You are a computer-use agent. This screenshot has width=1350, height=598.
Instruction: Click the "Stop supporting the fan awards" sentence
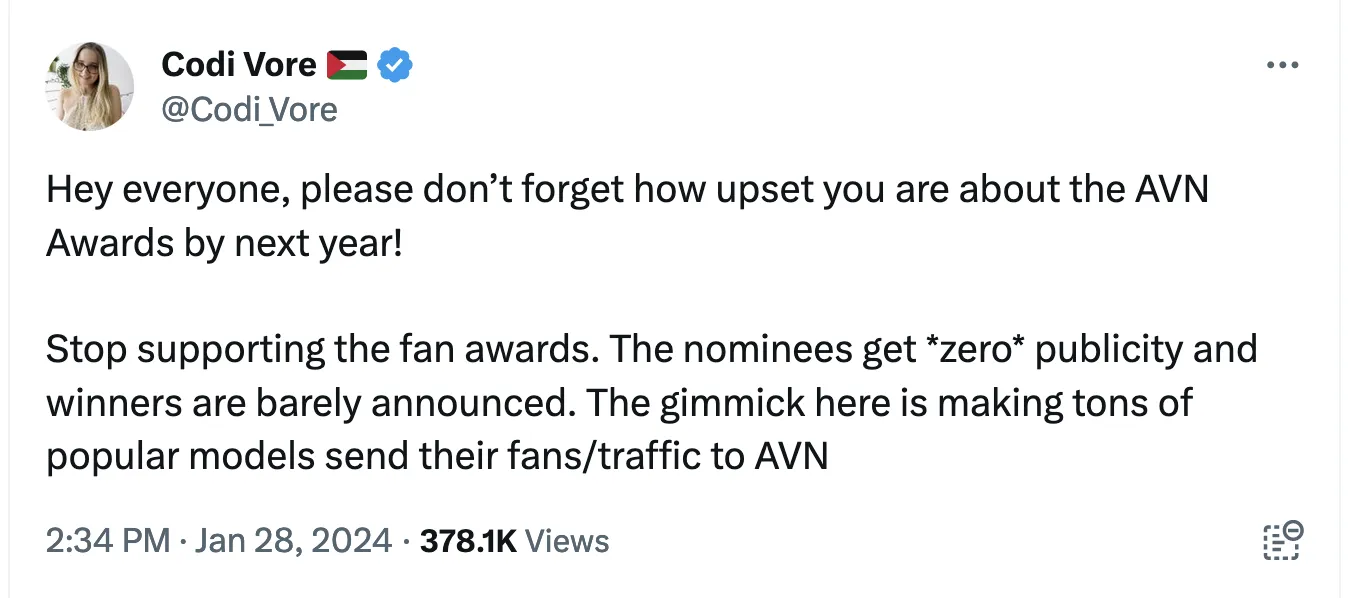(322, 349)
